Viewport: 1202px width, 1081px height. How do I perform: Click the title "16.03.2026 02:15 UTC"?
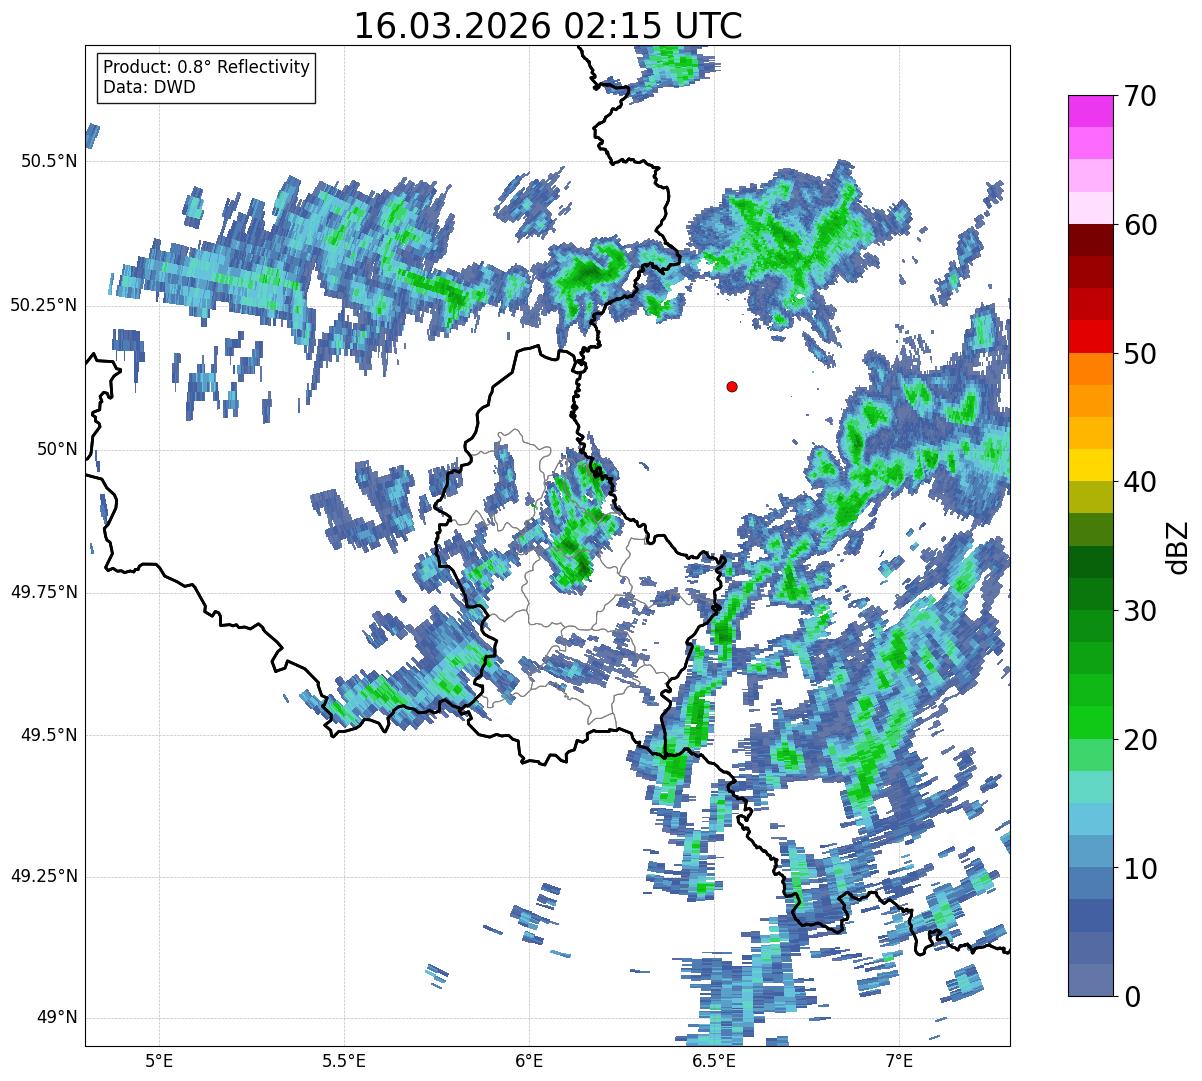point(548,26)
